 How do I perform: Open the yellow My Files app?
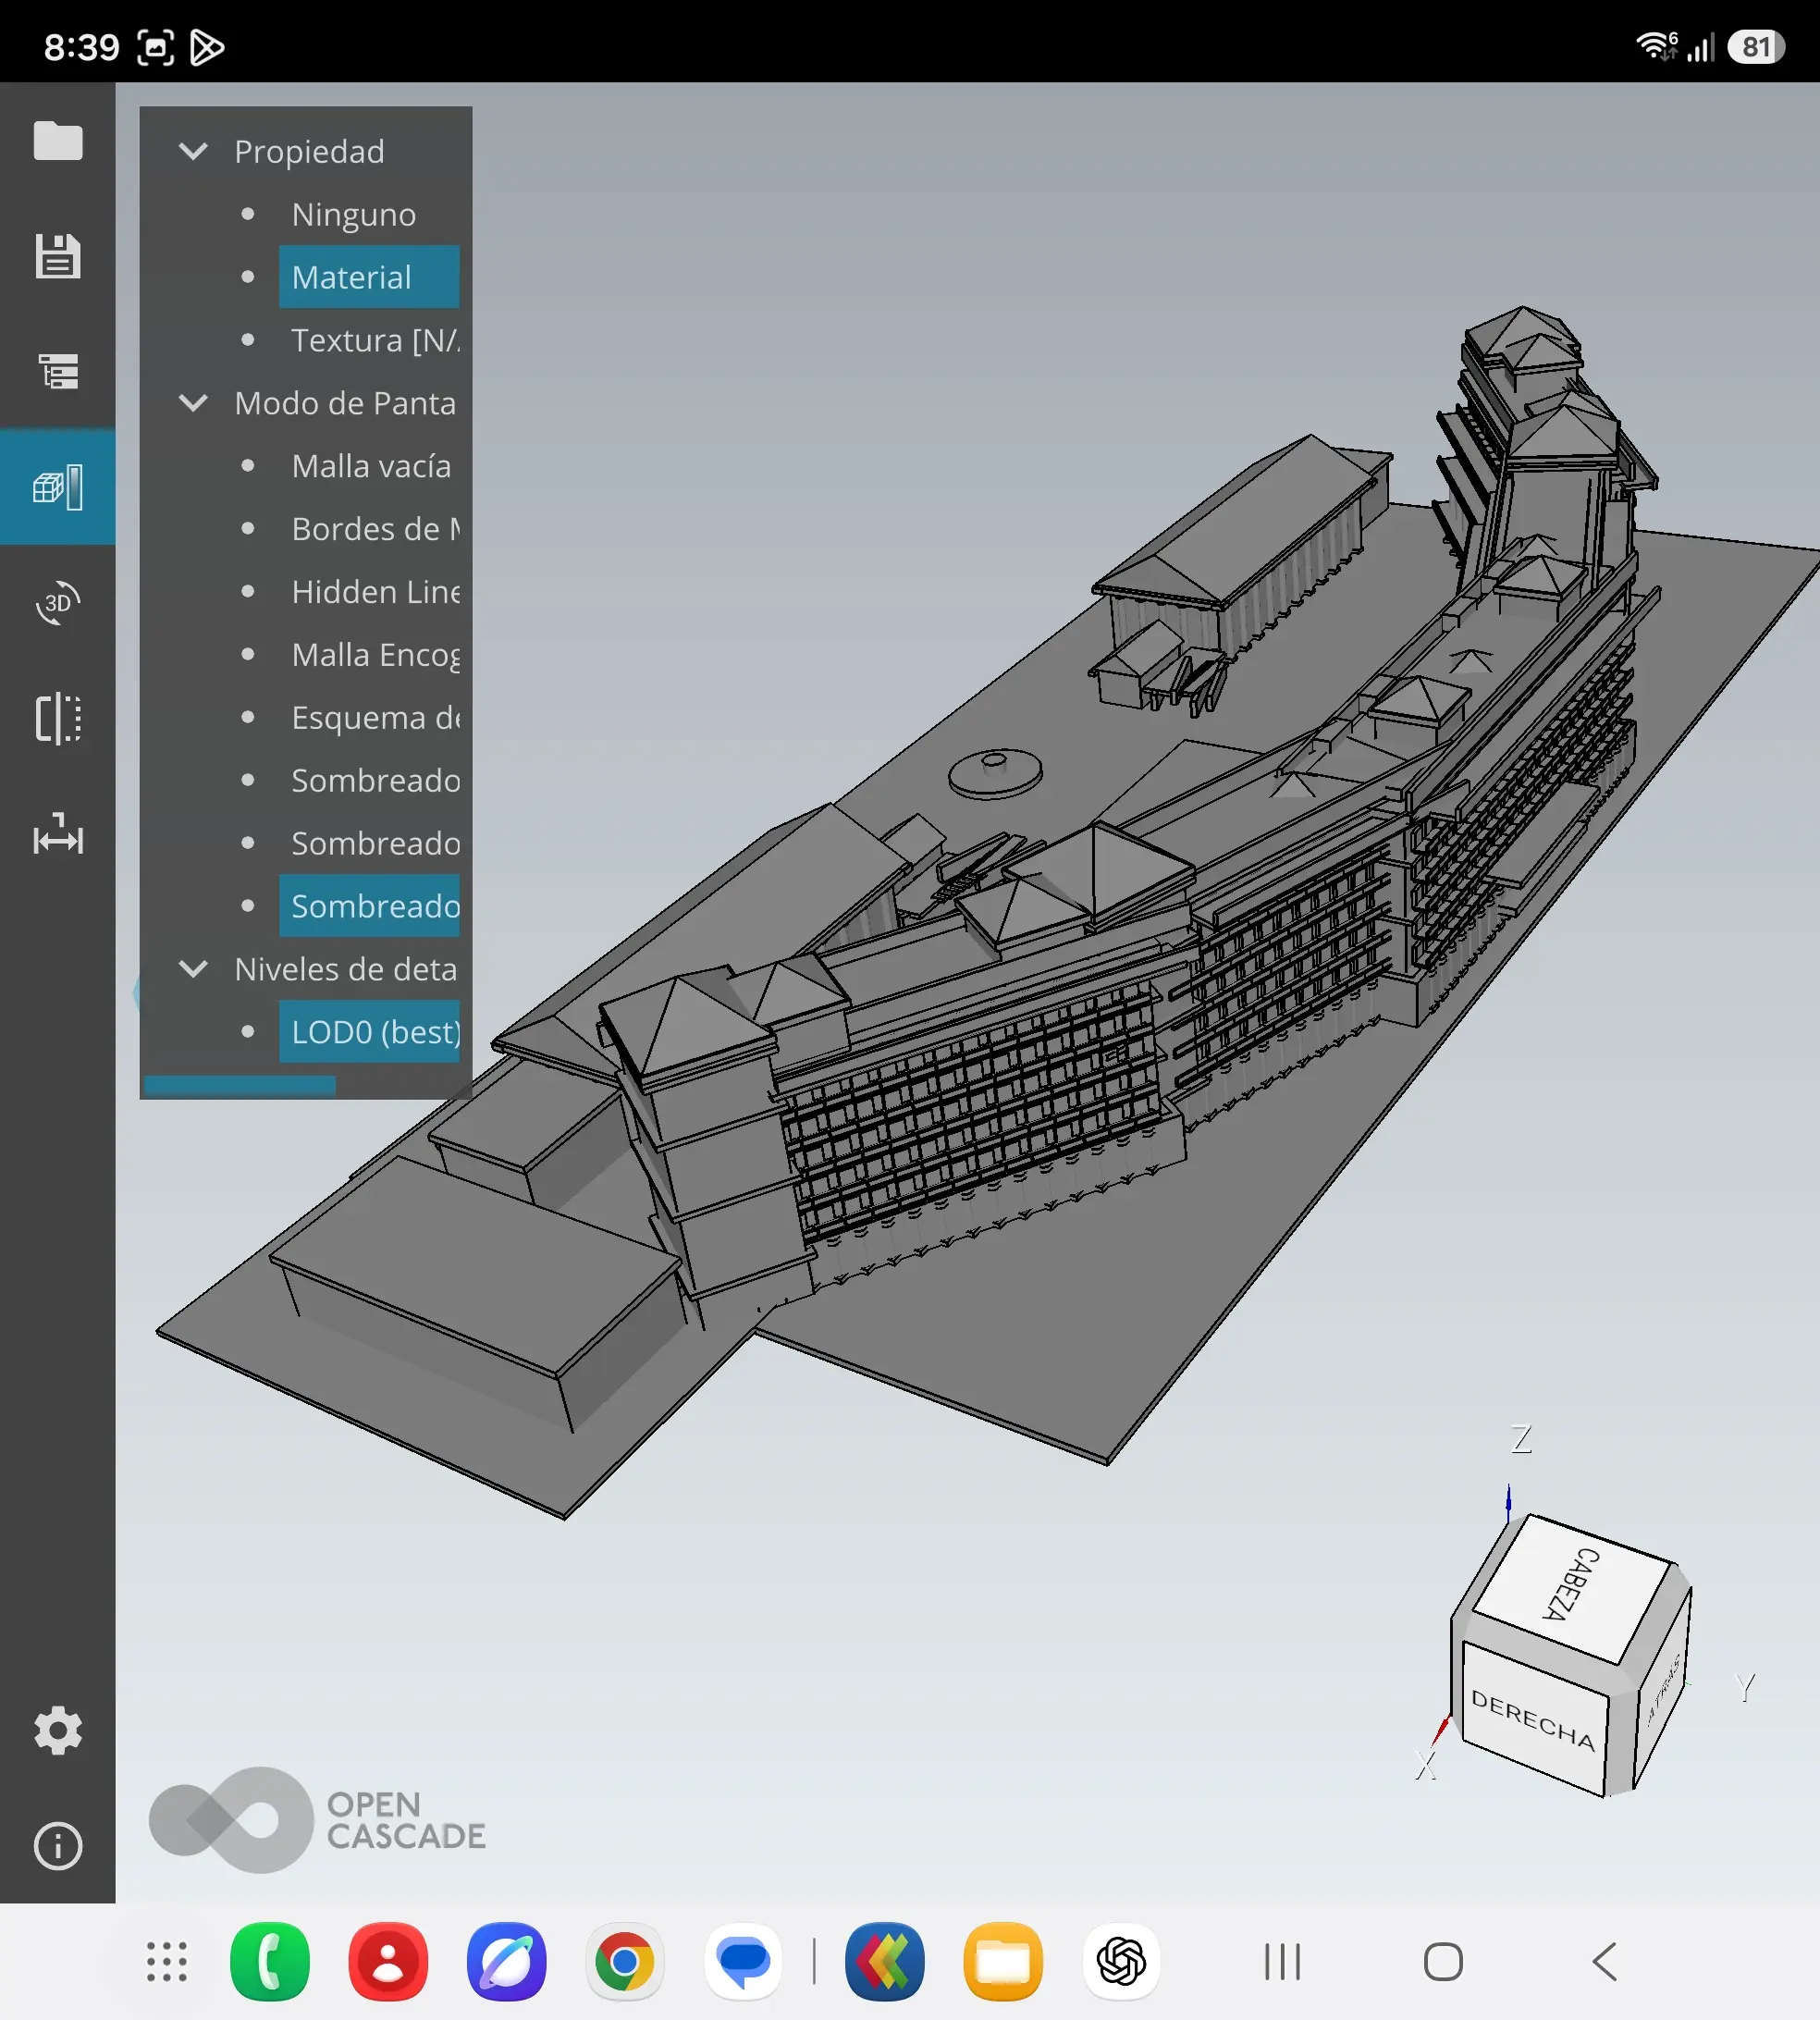[1003, 1961]
